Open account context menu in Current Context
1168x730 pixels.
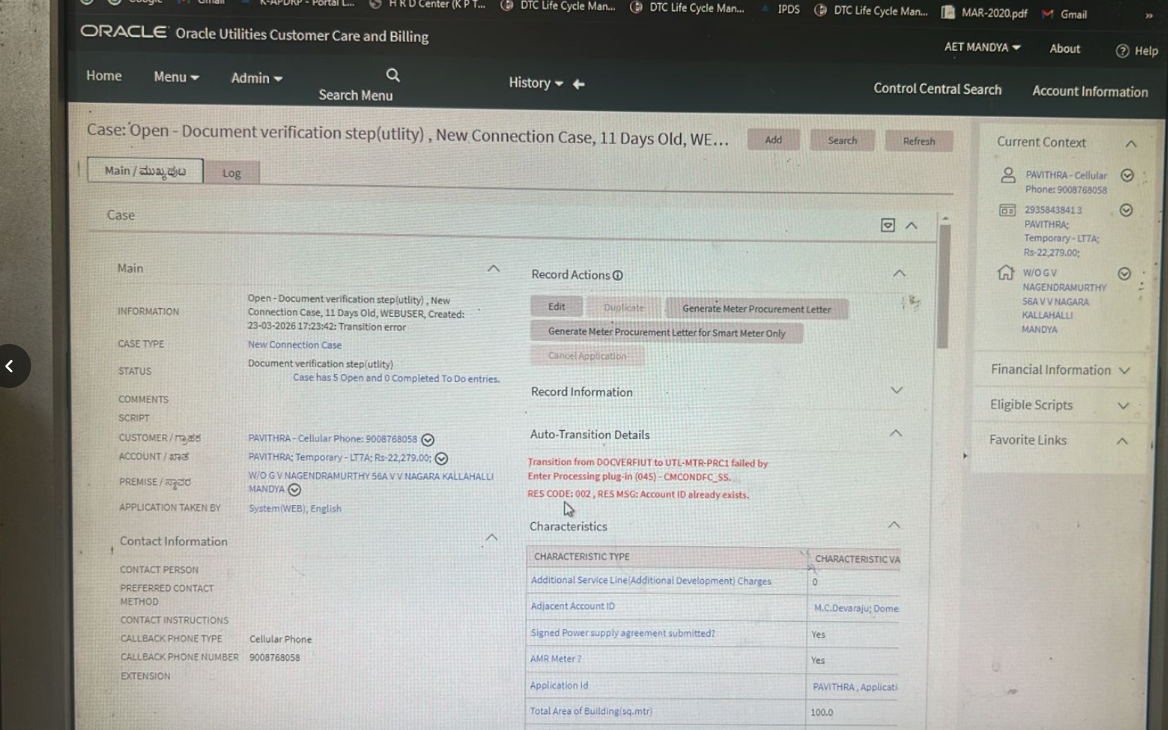click(x=1126, y=210)
